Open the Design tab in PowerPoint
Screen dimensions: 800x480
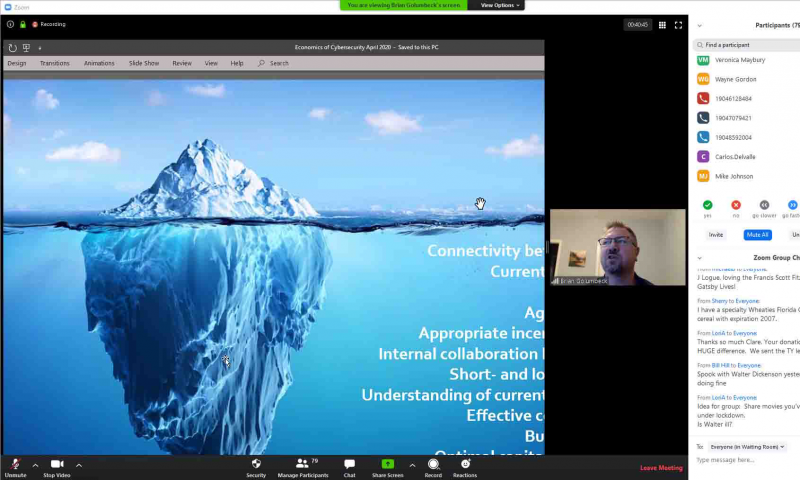point(17,63)
